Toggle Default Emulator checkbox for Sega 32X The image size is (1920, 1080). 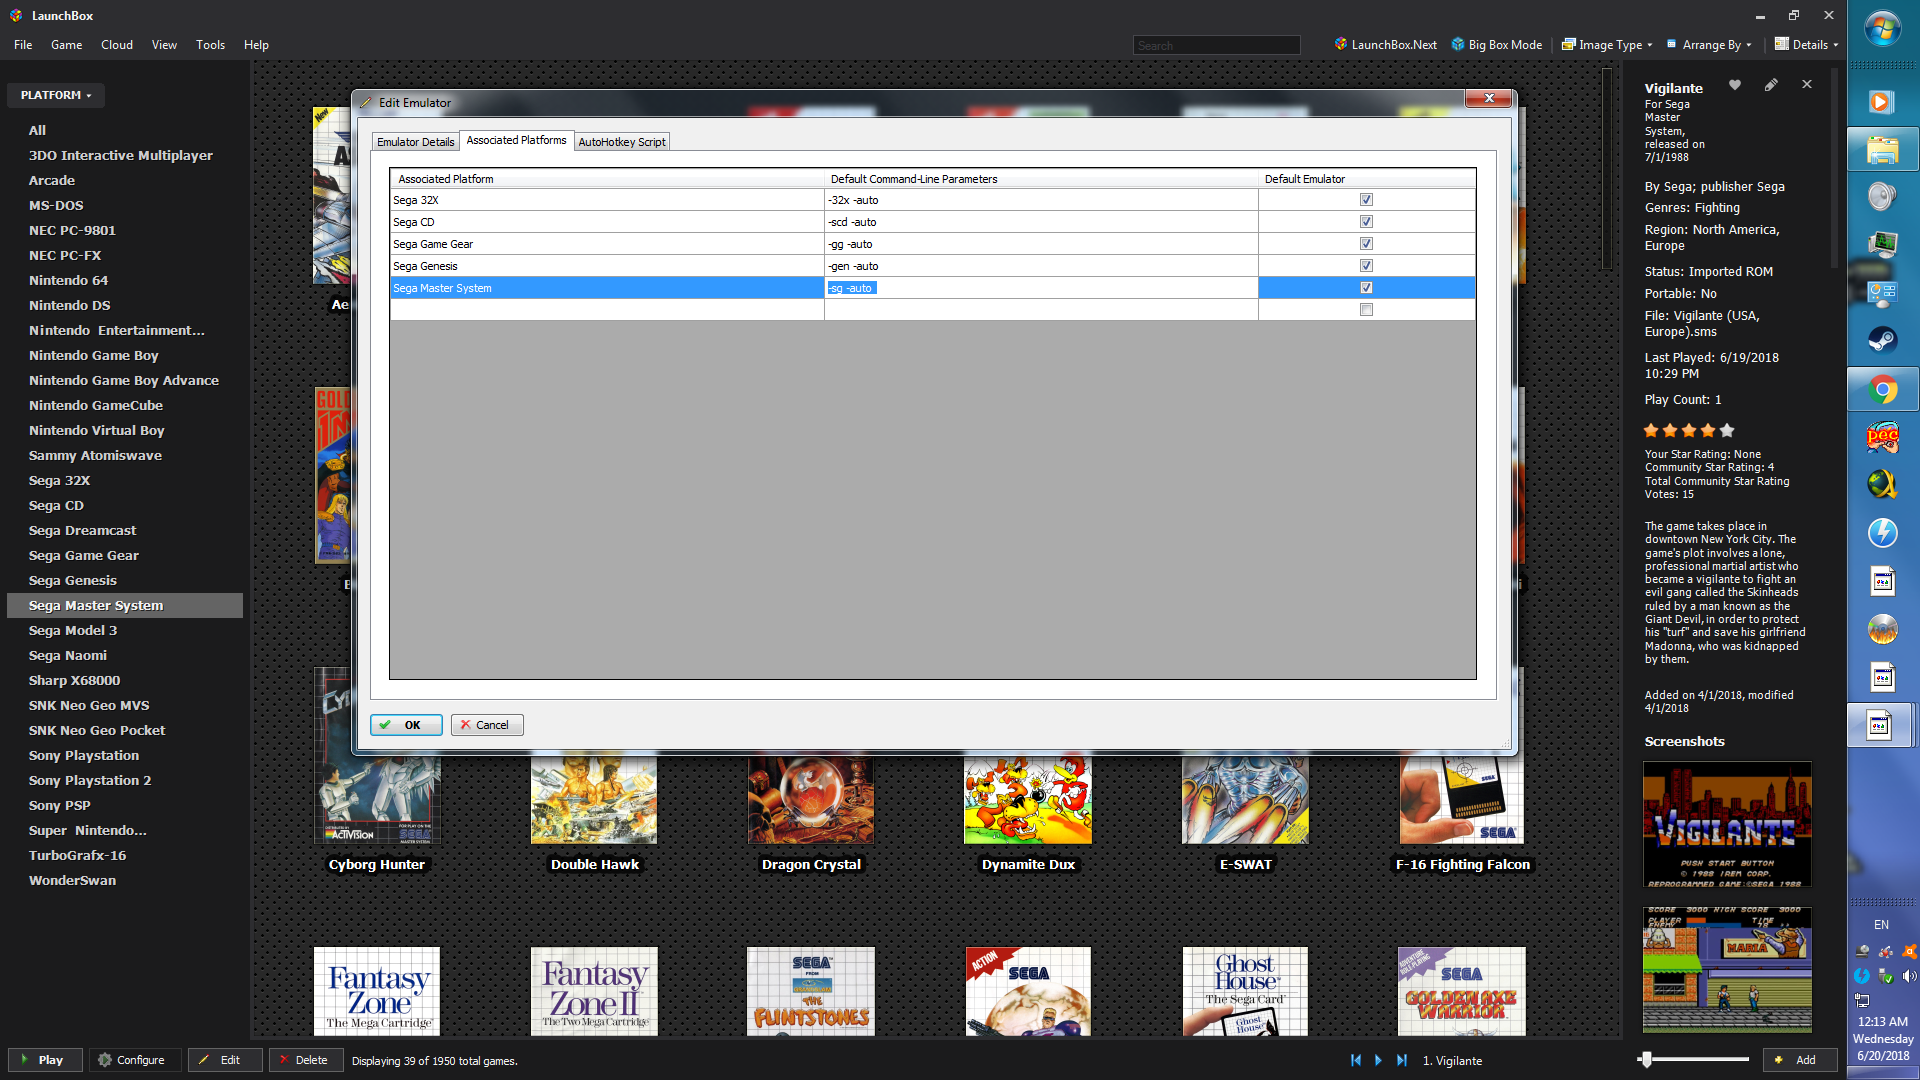tap(1366, 200)
